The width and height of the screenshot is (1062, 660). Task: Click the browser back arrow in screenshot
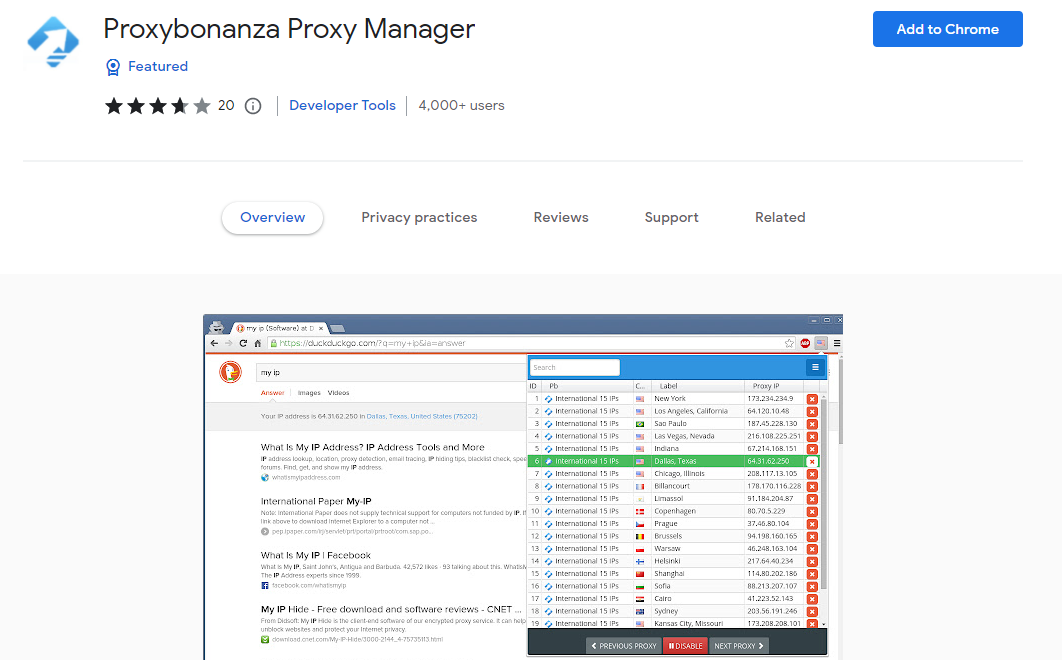tap(214, 344)
